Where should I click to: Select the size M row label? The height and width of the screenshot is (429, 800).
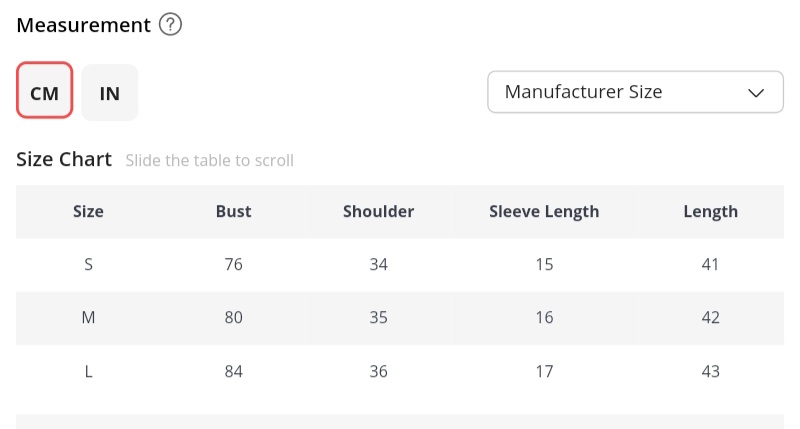(x=88, y=318)
